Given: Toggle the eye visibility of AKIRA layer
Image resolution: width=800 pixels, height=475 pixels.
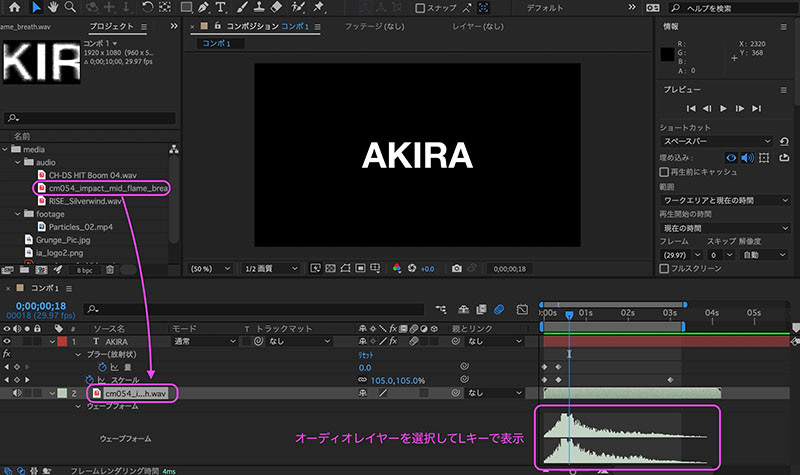Looking at the screenshot, I should tap(7, 341).
